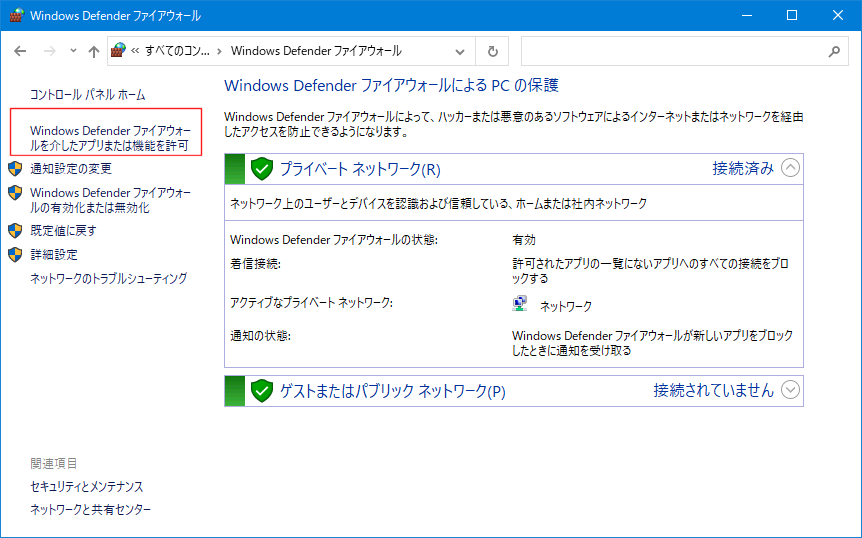Open セキュリティとメンテナンス related link
Image resolution: width=862 pixels, height=538 pixels.
[87, 487]
